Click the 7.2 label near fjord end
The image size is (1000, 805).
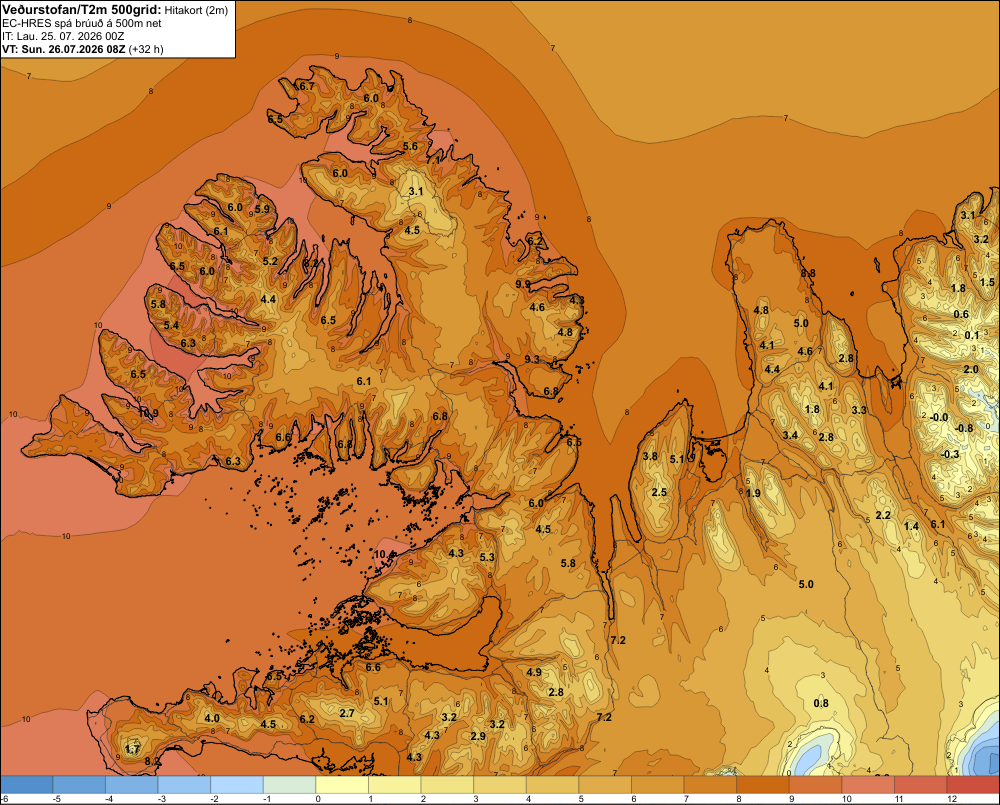coord(618,640)
